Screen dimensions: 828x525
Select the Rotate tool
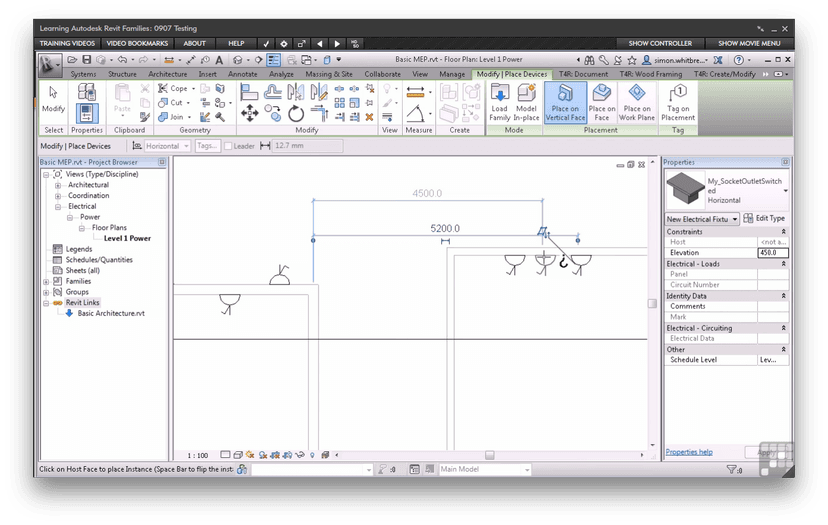tap(296, 113)
